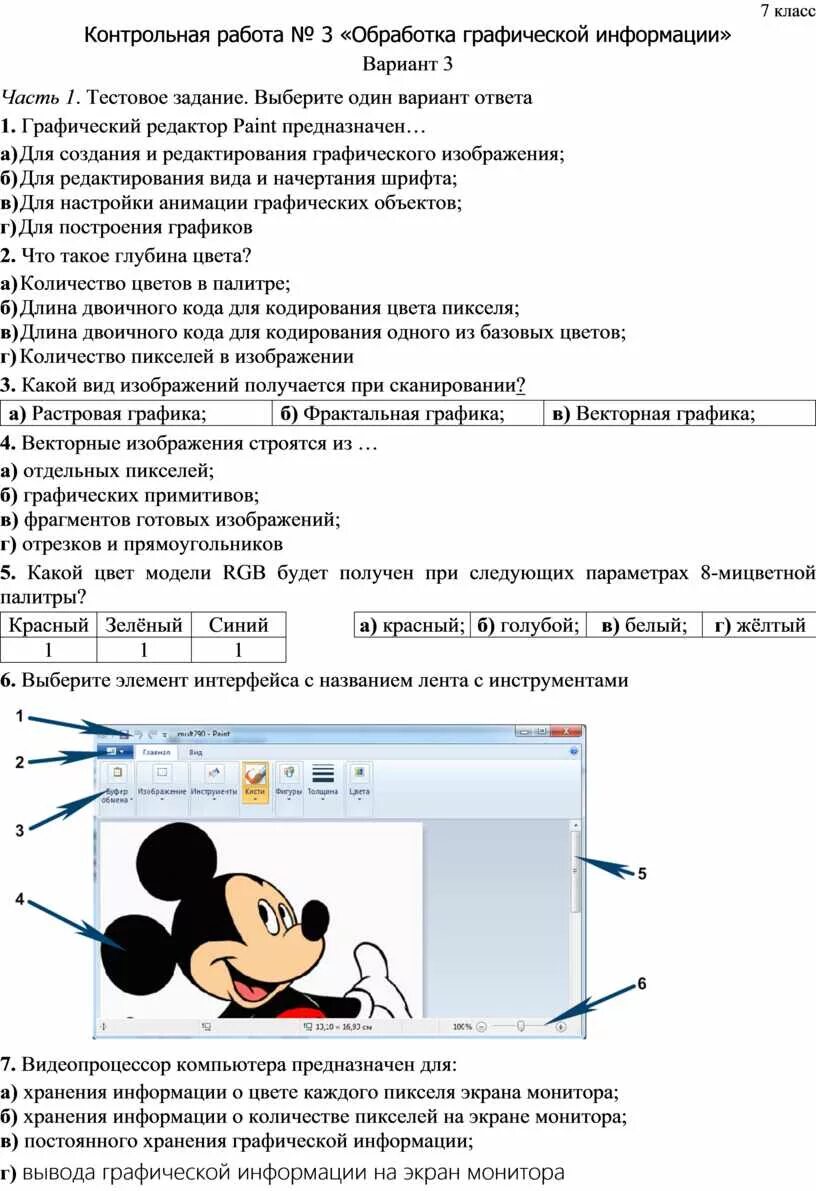
Task: Select 'хранения информации о количестве пикселей'
Action: point(314,1117)
